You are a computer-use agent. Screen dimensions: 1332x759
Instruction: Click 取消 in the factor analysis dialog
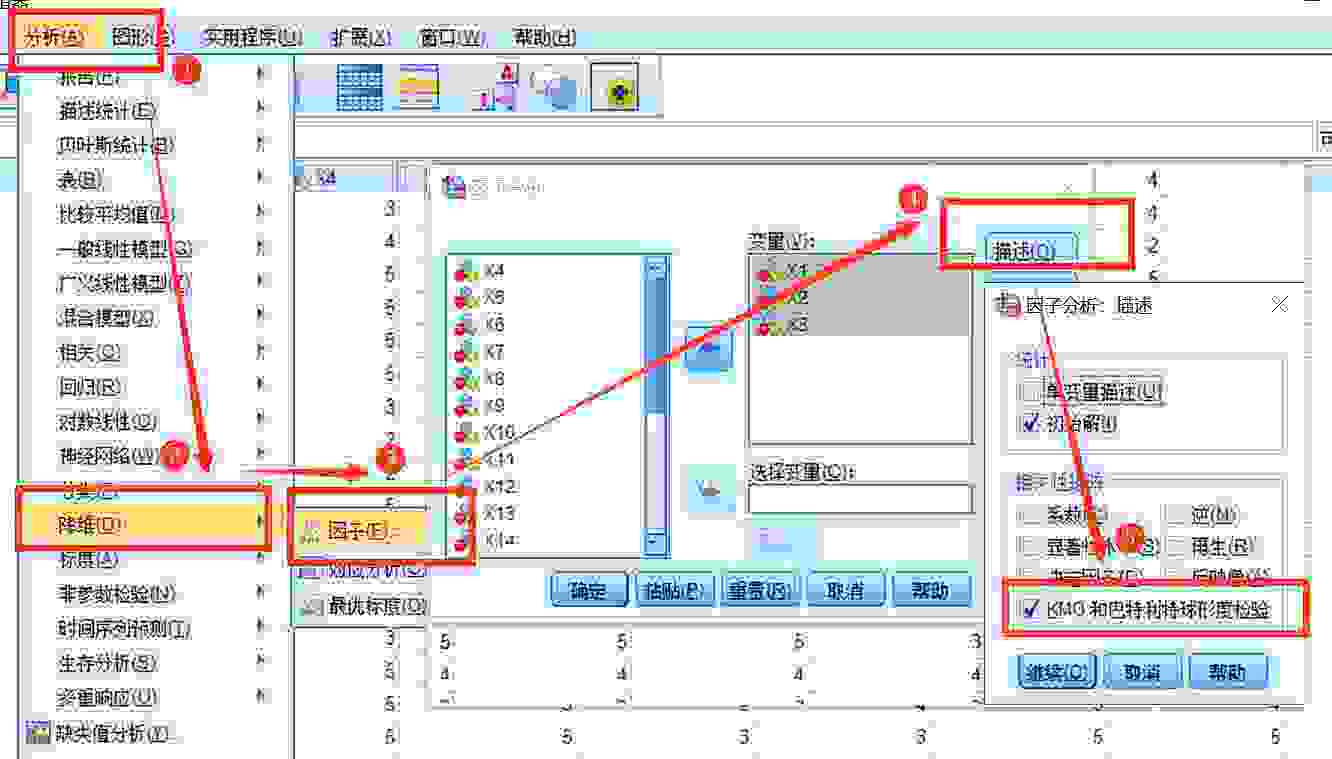(x=846, y=591)
